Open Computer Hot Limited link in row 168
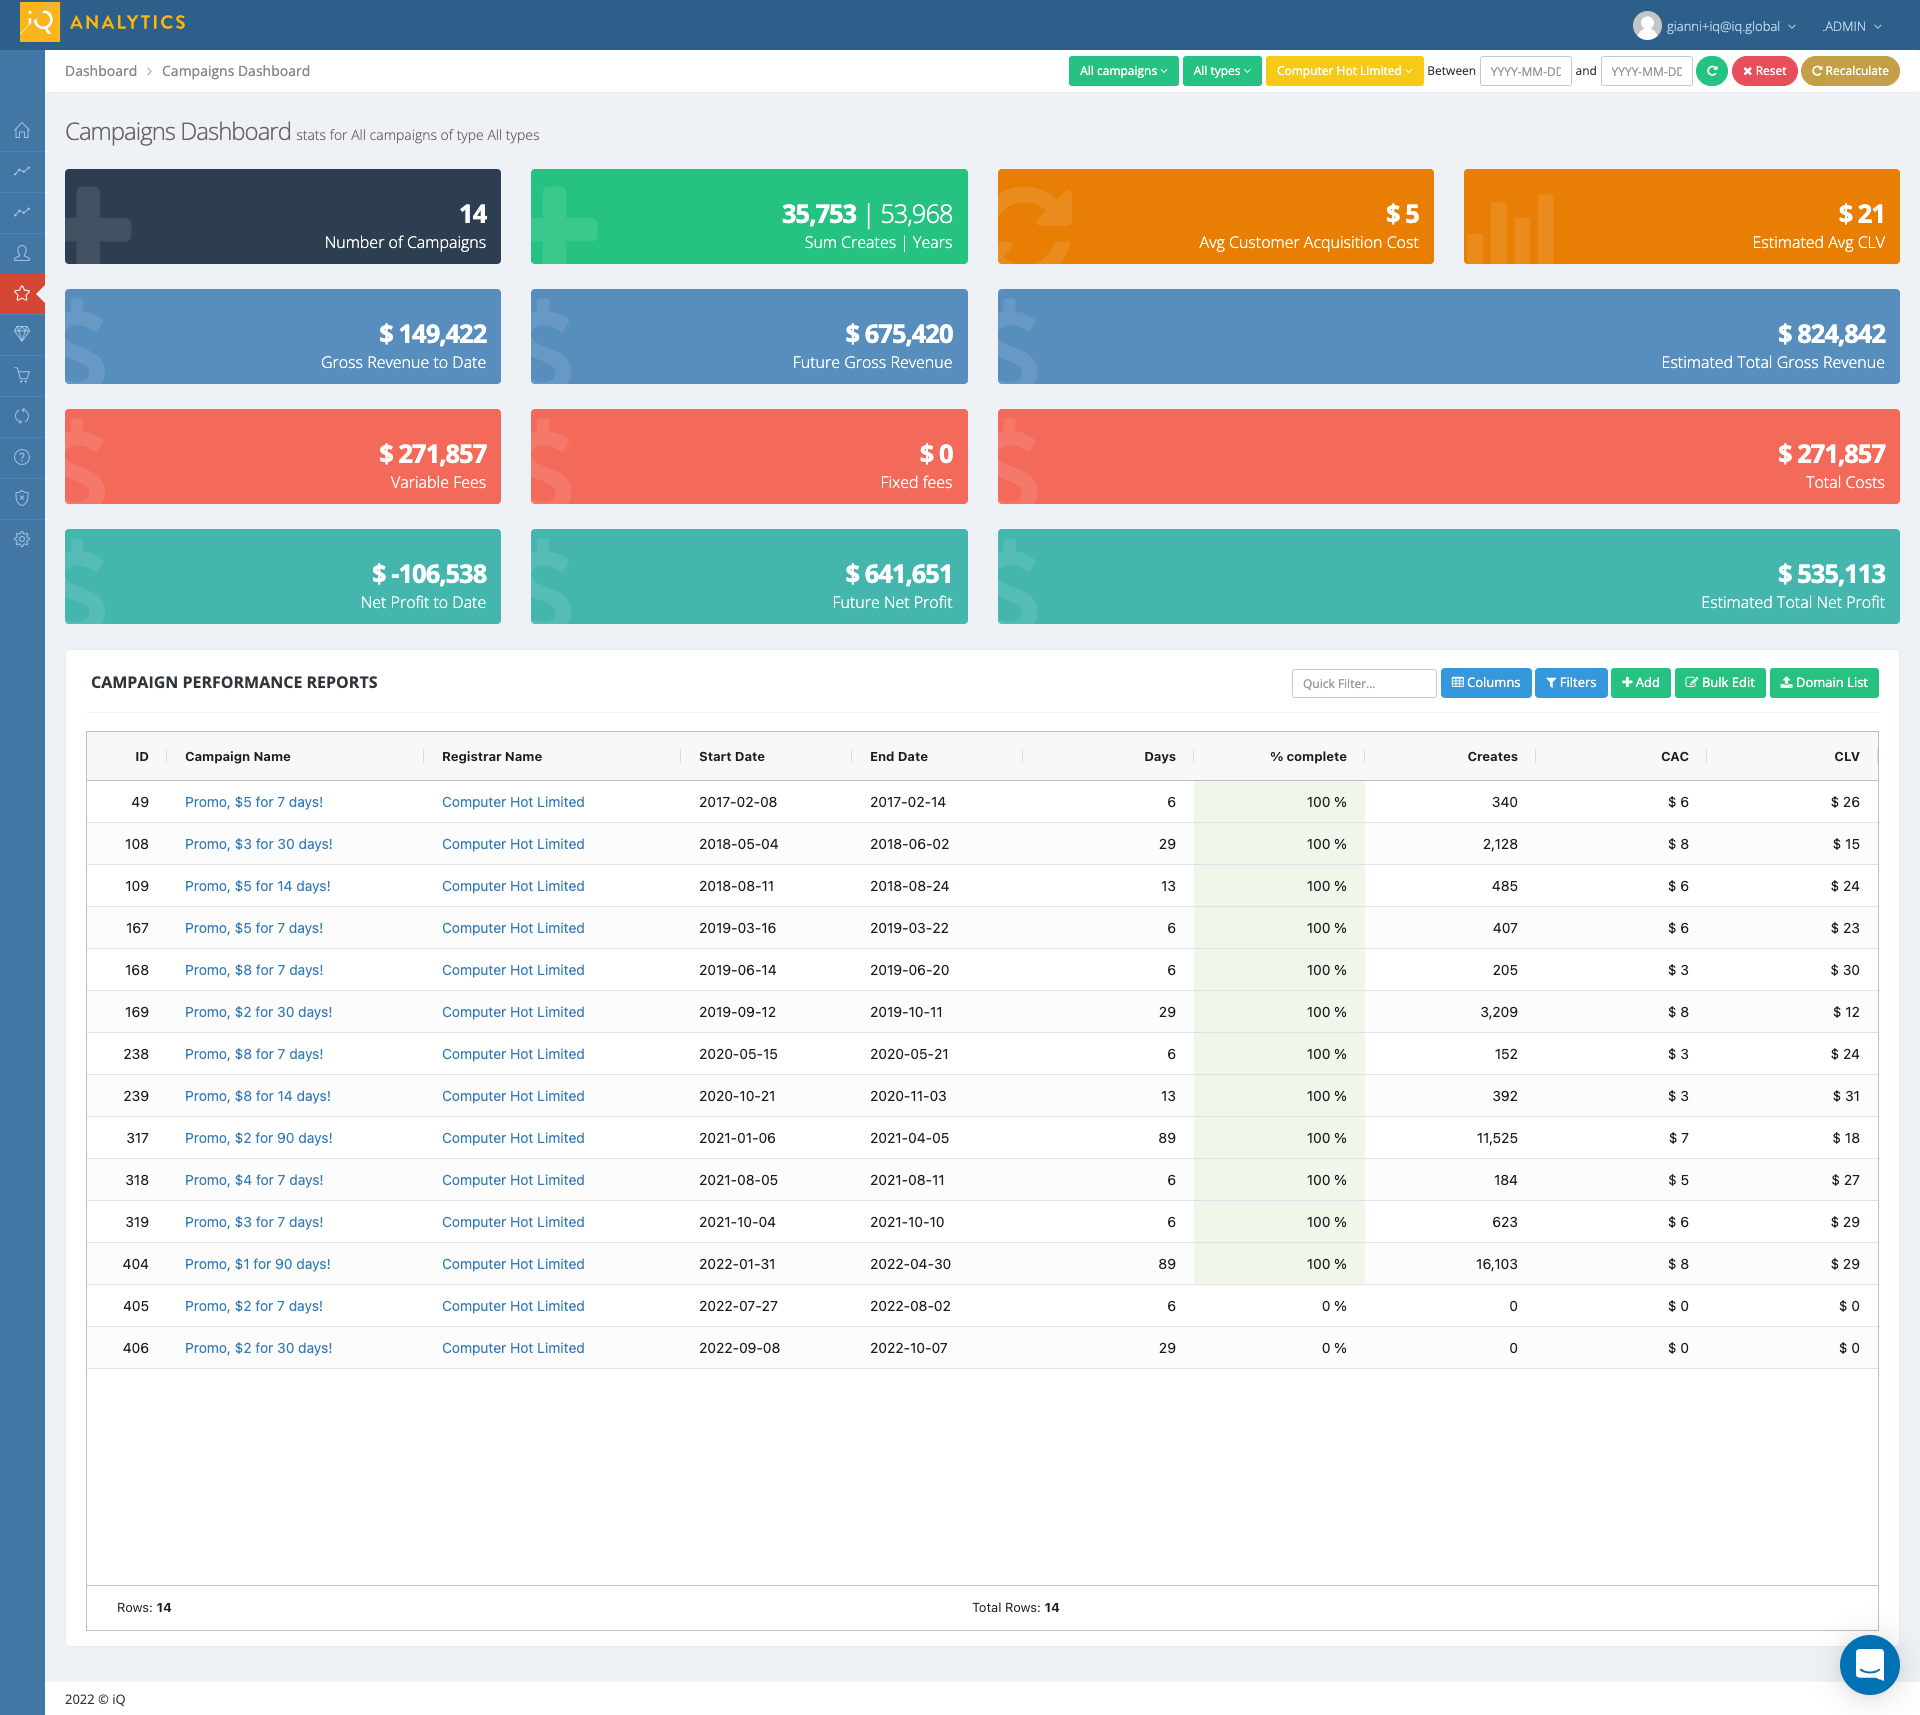Viewport: 1920px width, 1715px height. click(x=513, y=970)
